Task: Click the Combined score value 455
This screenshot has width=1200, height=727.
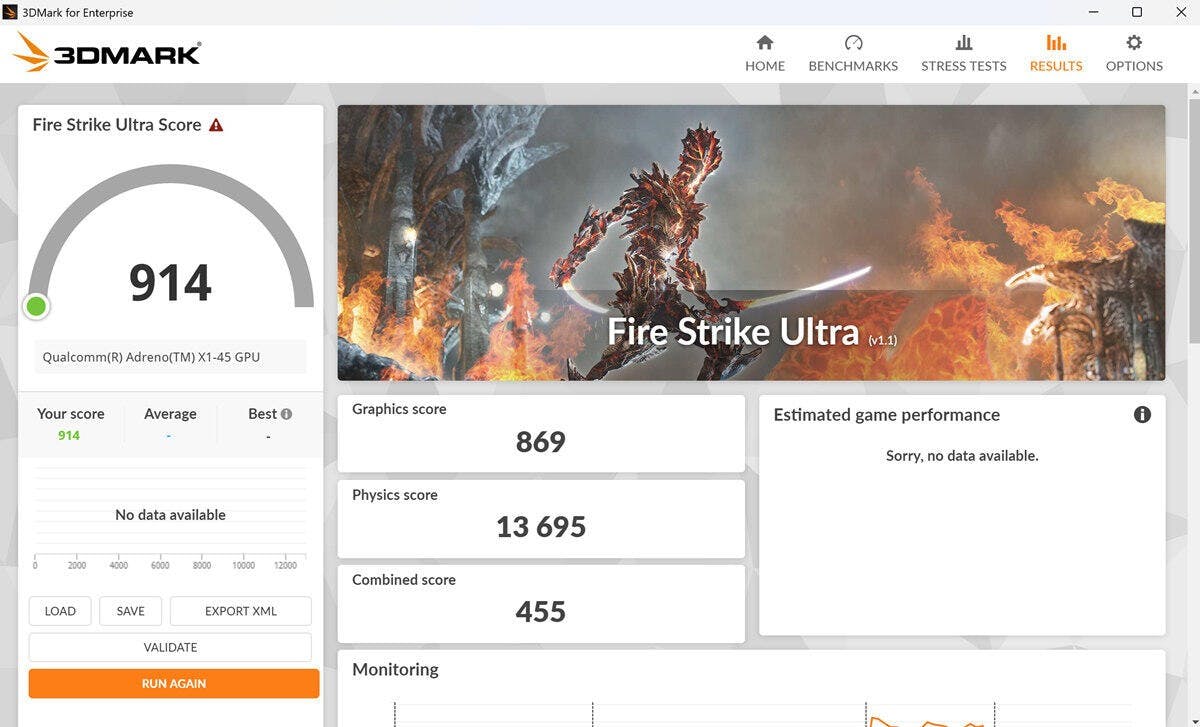Action: pyautogui.click(x=541, y=611)
